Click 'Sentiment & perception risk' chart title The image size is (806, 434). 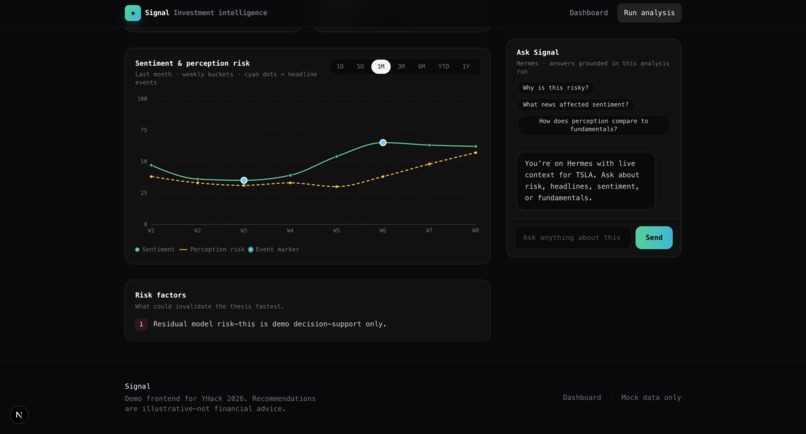(x=192, y=63)
